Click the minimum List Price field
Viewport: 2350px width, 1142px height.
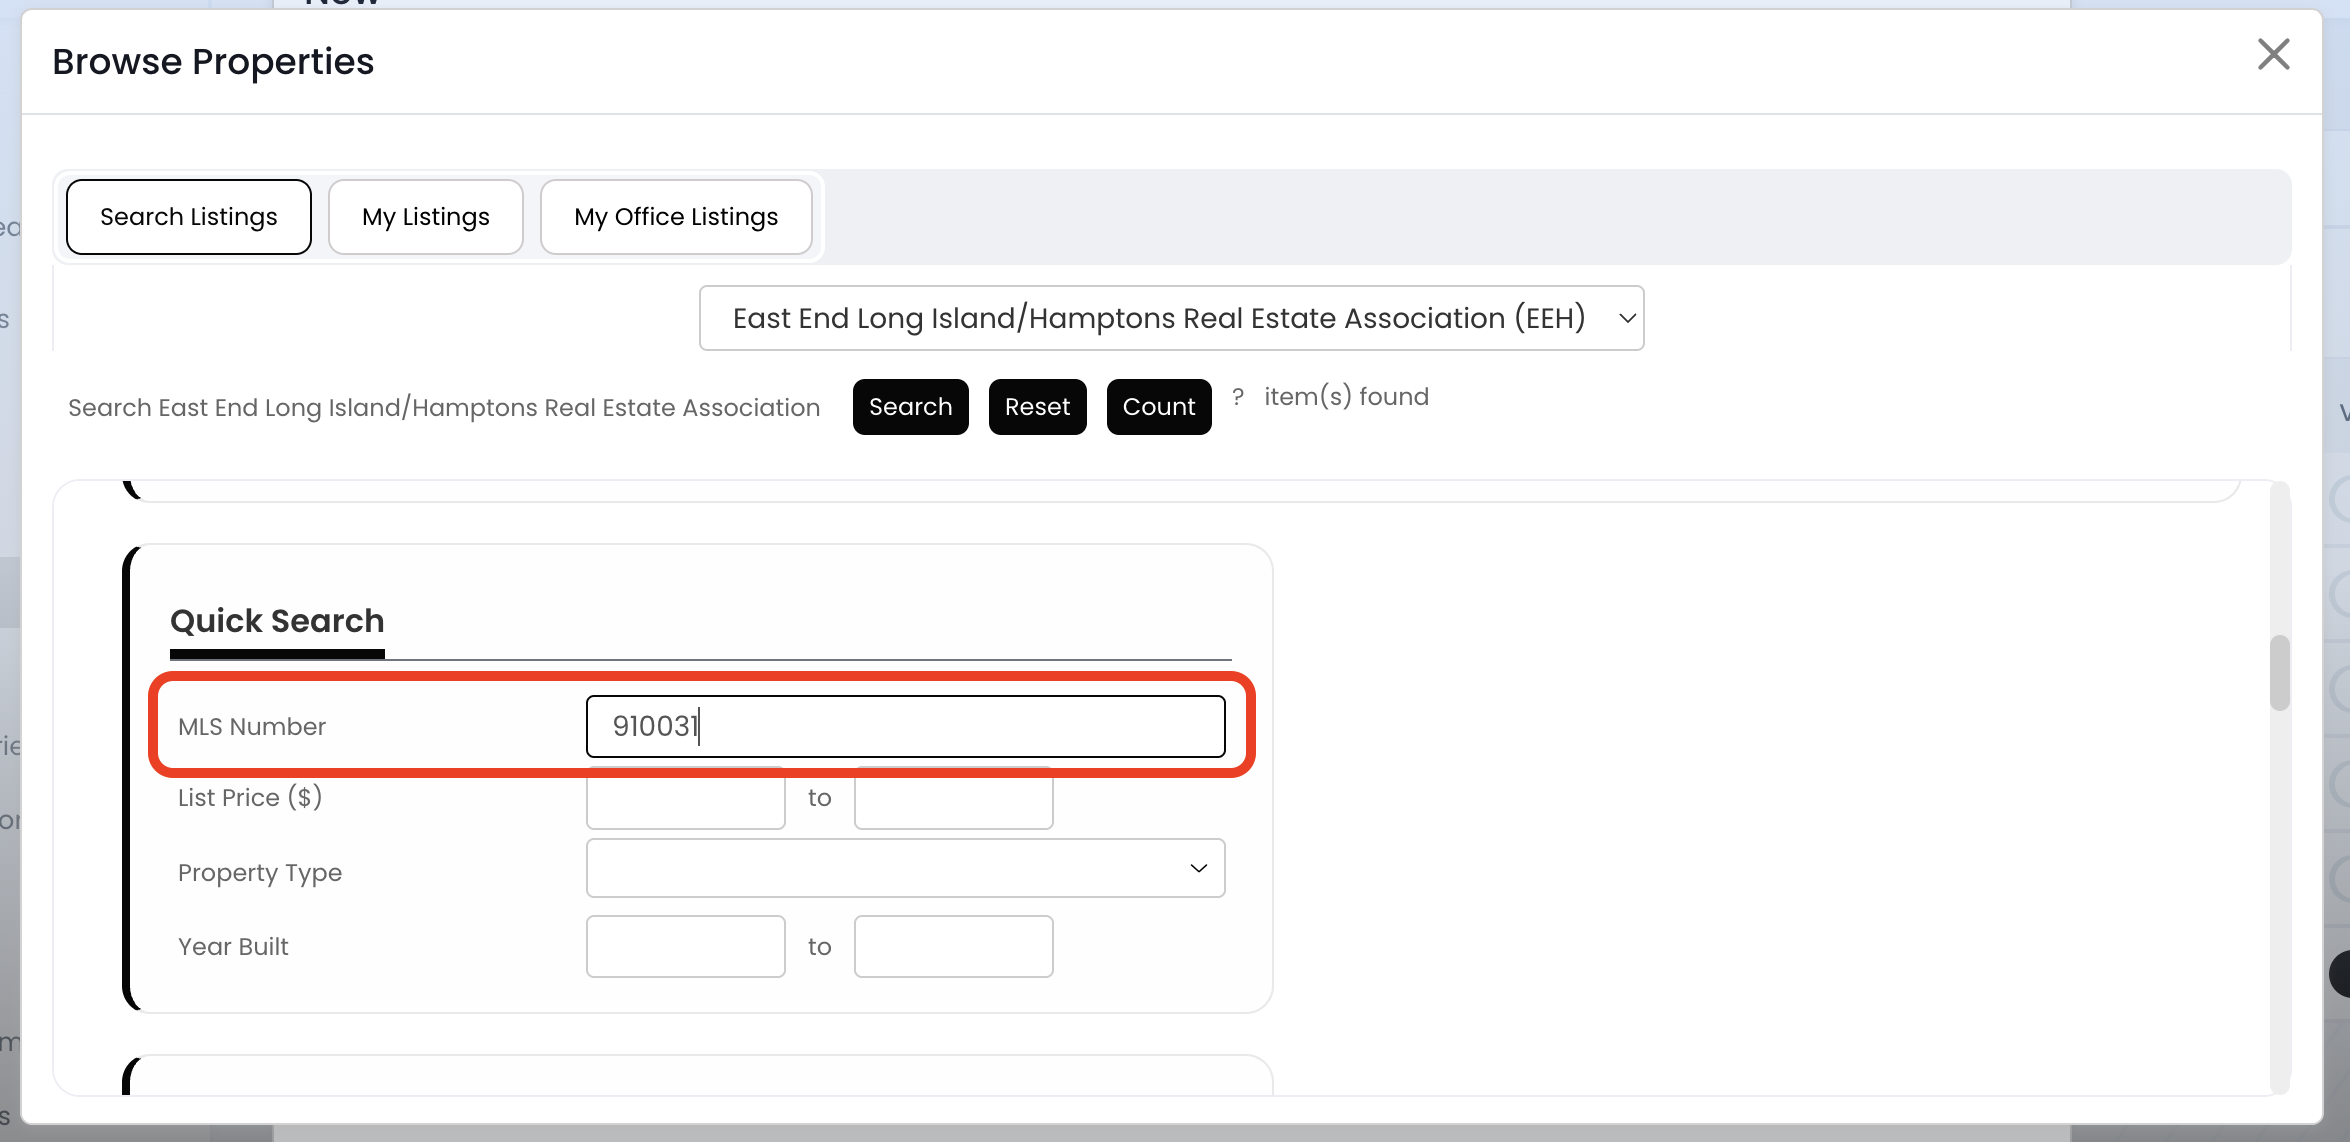tap(686, 800)
